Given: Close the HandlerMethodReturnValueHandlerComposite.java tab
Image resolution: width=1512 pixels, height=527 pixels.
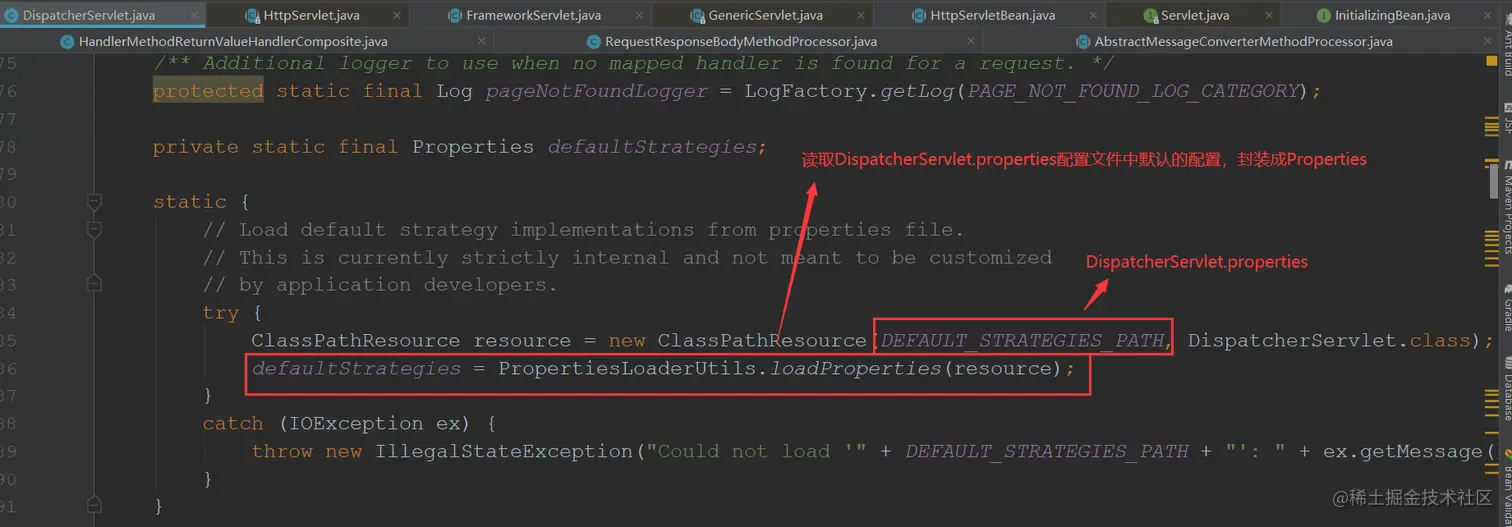Looking at the screenshot, I should (x=482, y=42).
